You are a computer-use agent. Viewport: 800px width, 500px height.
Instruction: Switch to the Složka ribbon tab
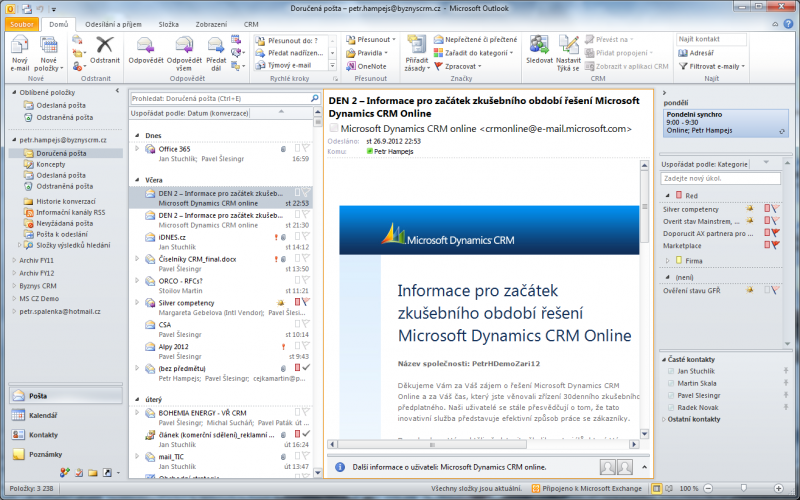(x=168, y=24)
